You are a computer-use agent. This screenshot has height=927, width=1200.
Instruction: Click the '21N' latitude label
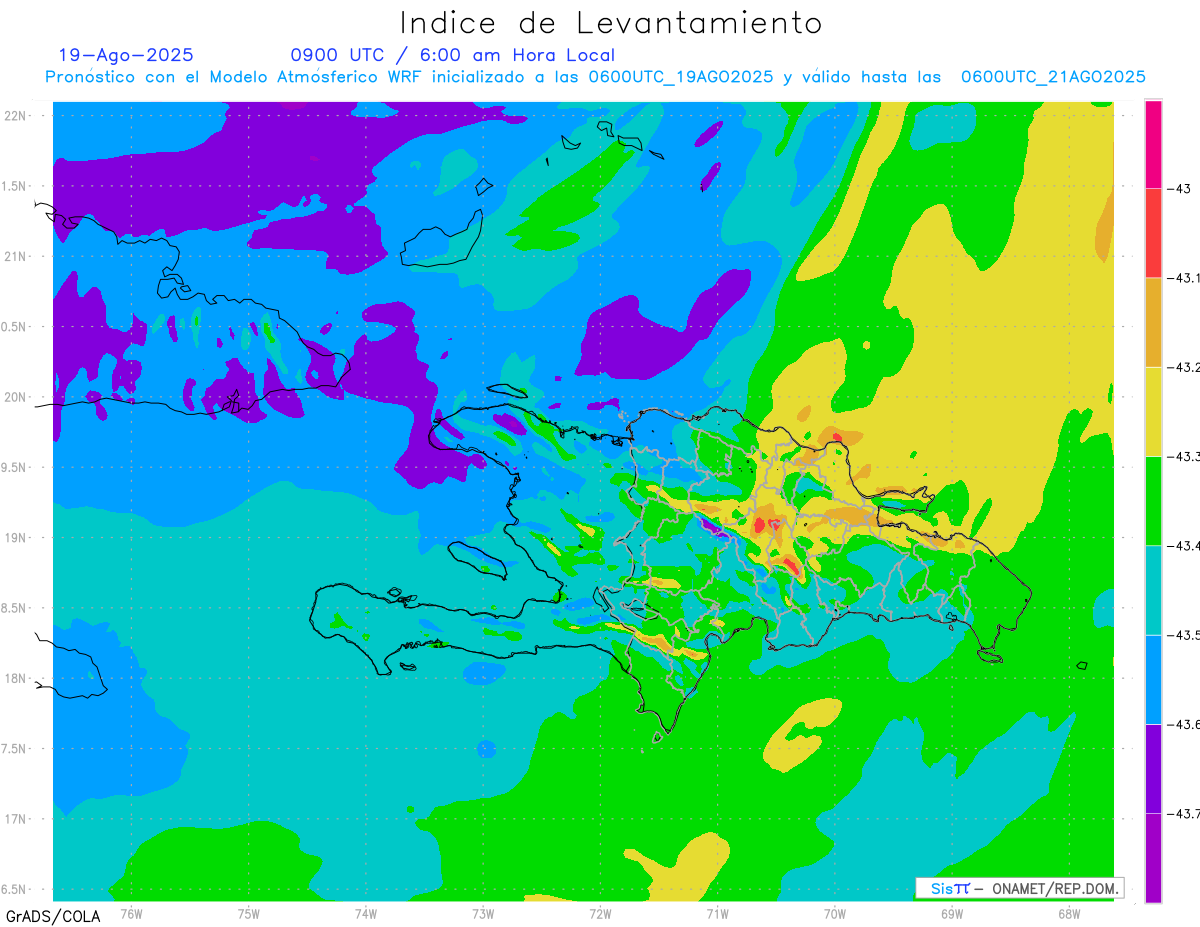pyautogui.click(x=17, y=256)
